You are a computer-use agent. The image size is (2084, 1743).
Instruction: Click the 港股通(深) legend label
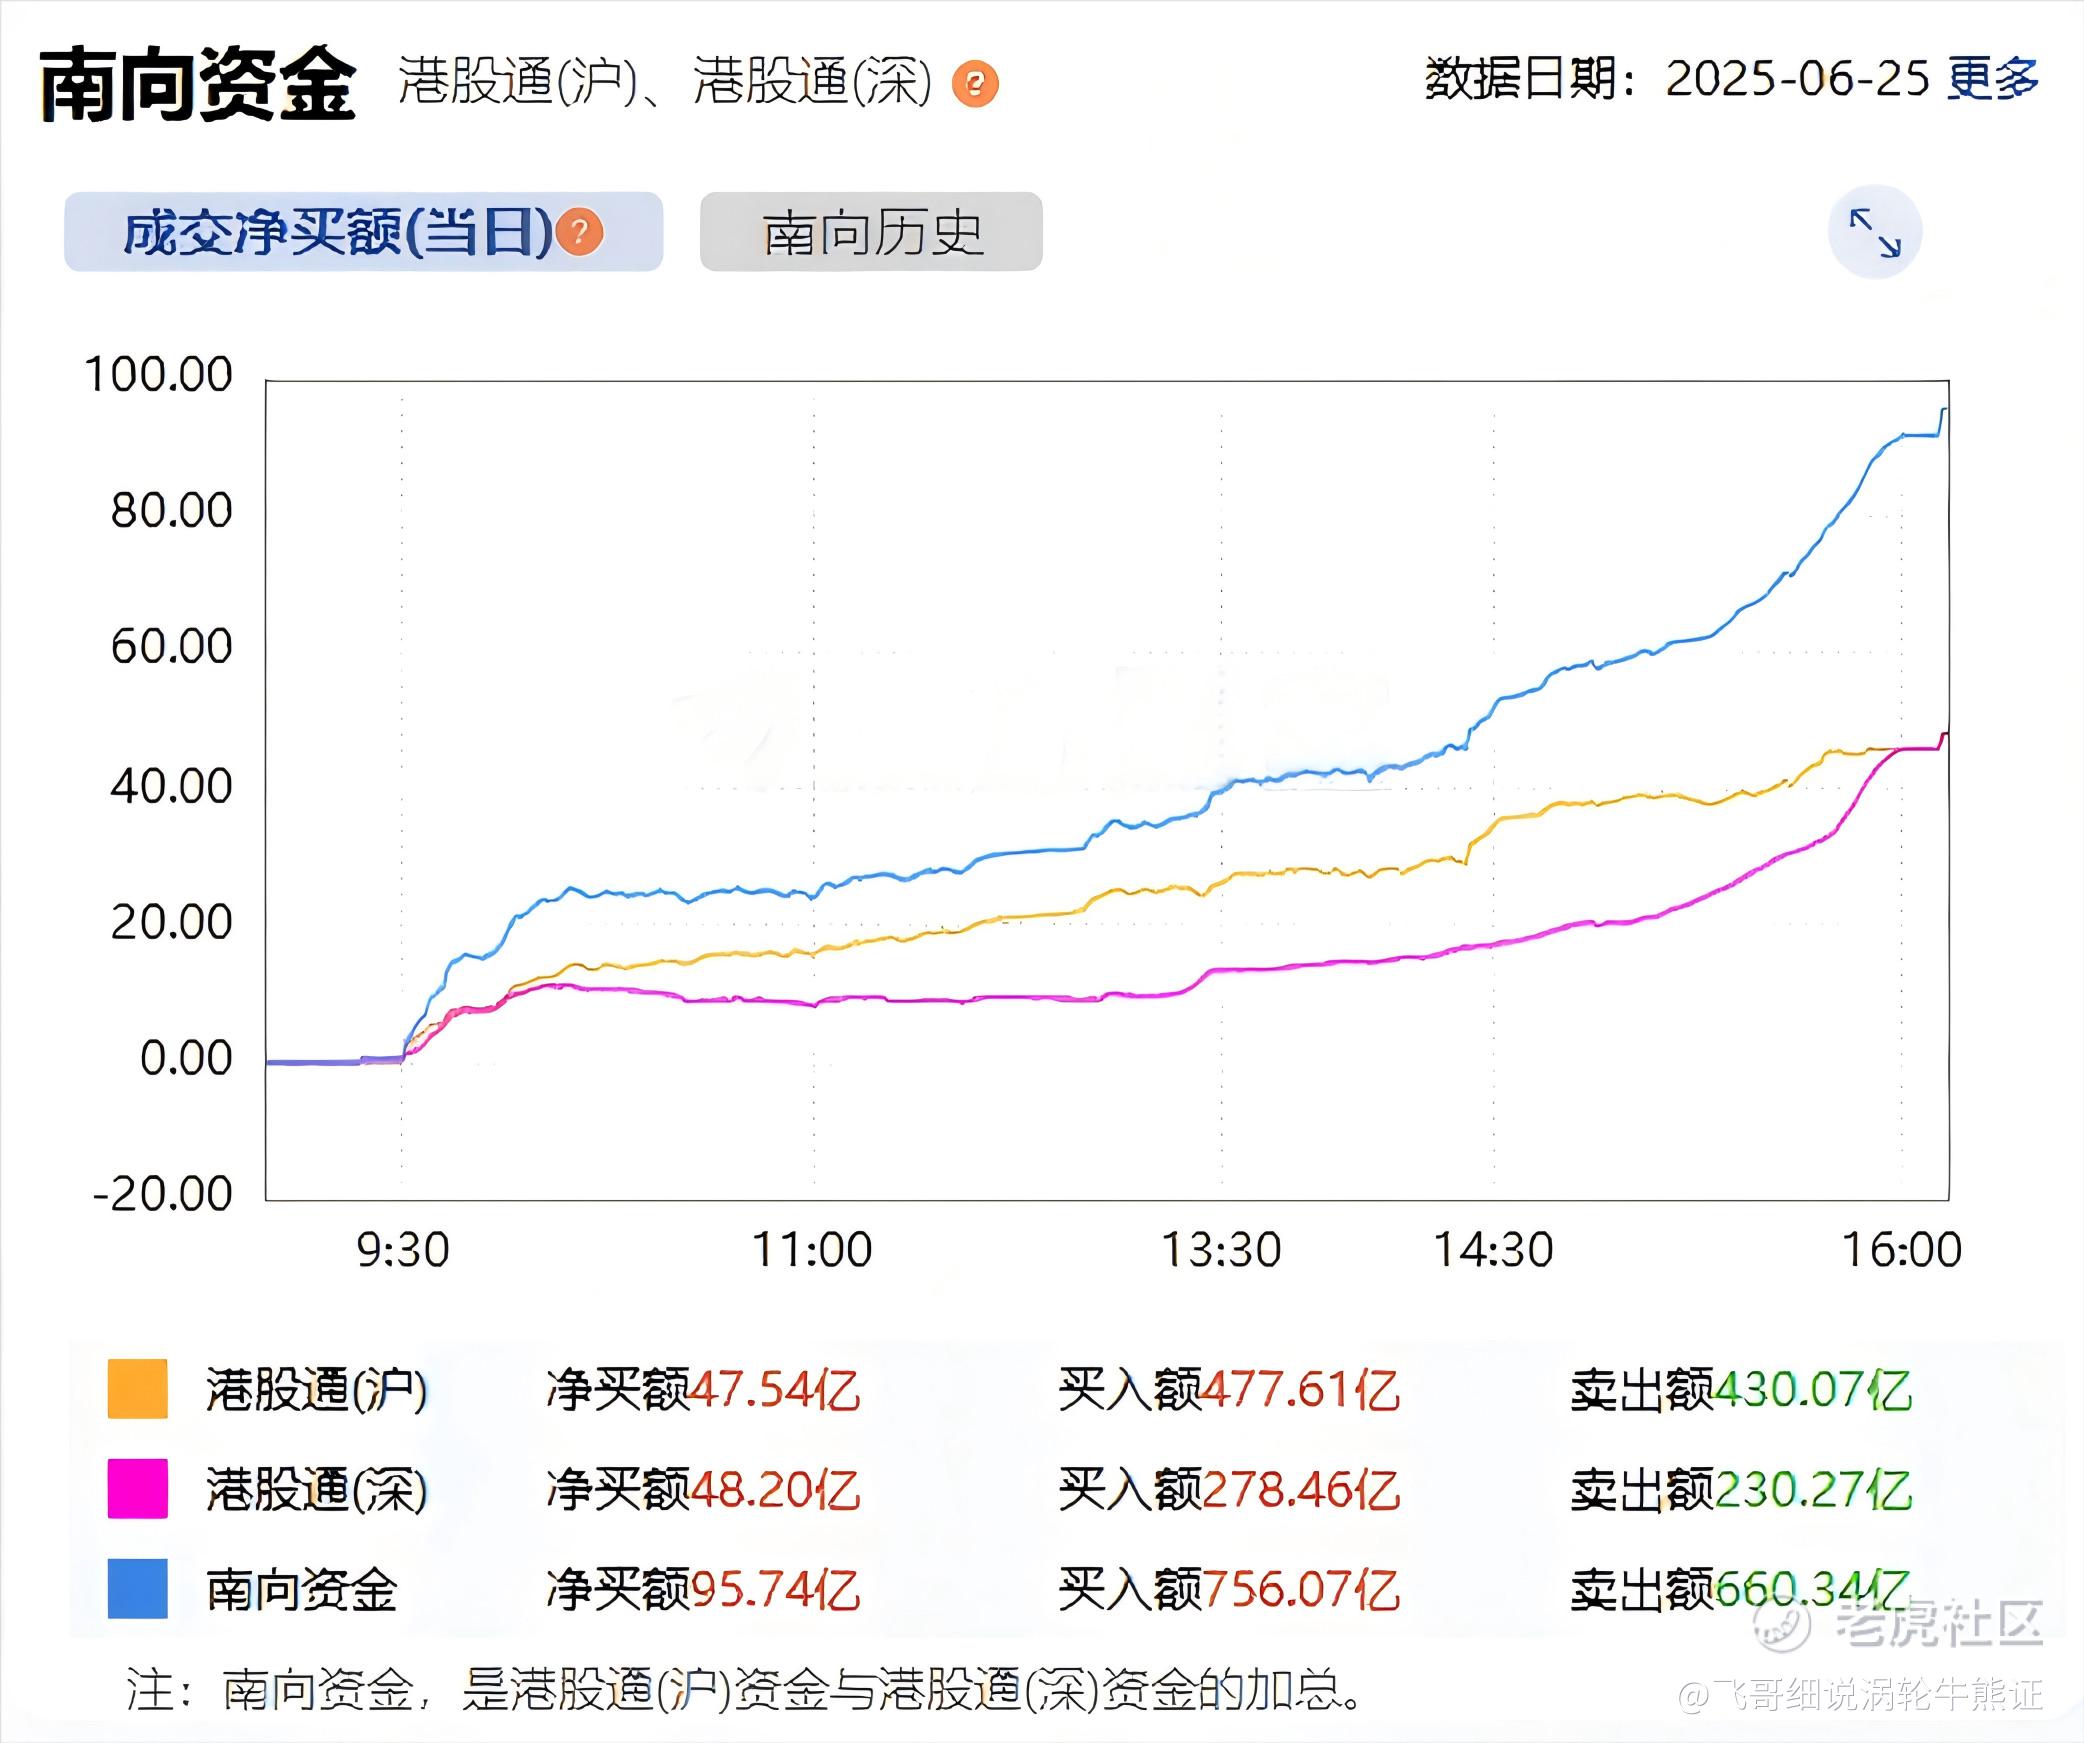pyautogui.click(x=317, y=1490)
